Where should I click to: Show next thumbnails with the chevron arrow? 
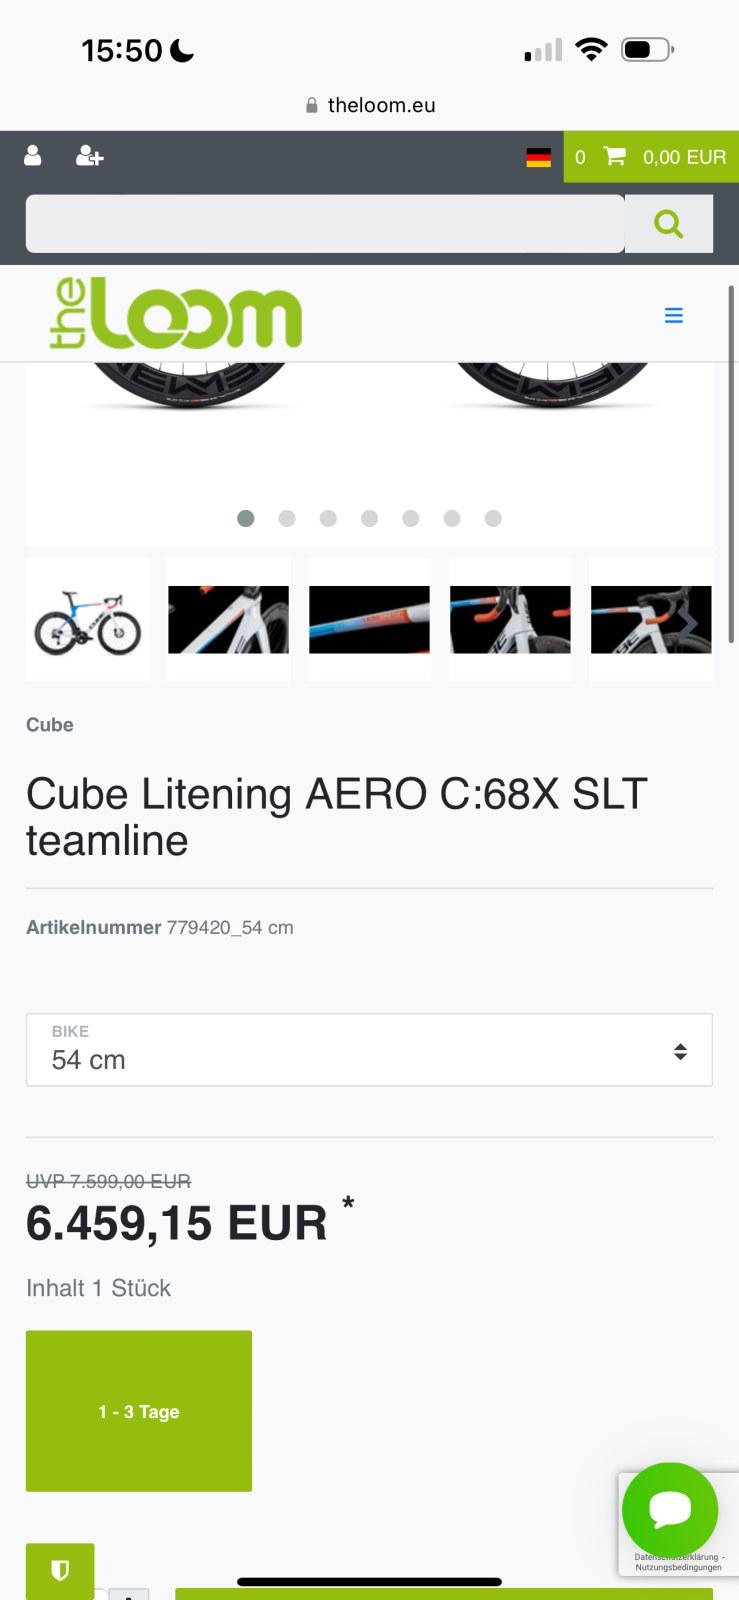click(690, 622)
